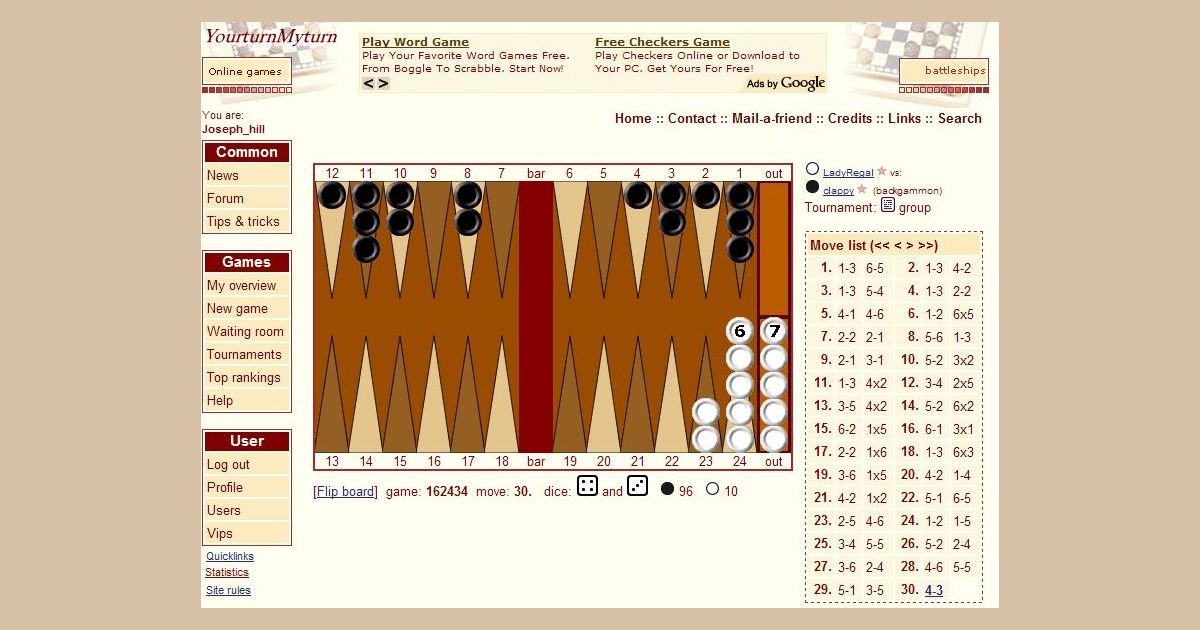
Task: Select the black checker on point 4
Action: (x=638, y=195)
